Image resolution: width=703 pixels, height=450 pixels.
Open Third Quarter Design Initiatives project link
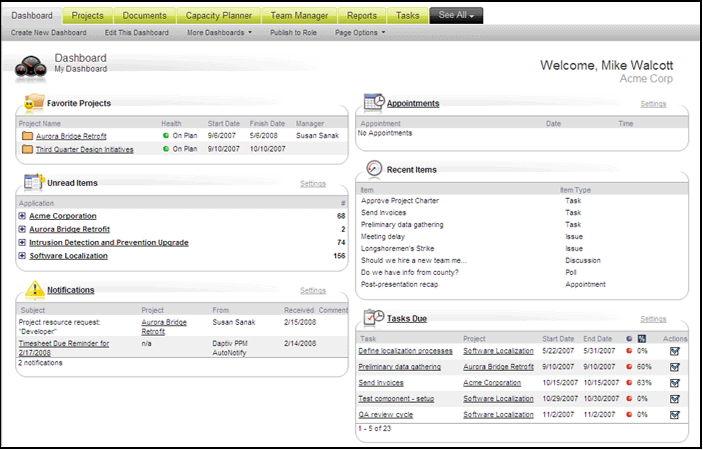[x=85, y=149]
